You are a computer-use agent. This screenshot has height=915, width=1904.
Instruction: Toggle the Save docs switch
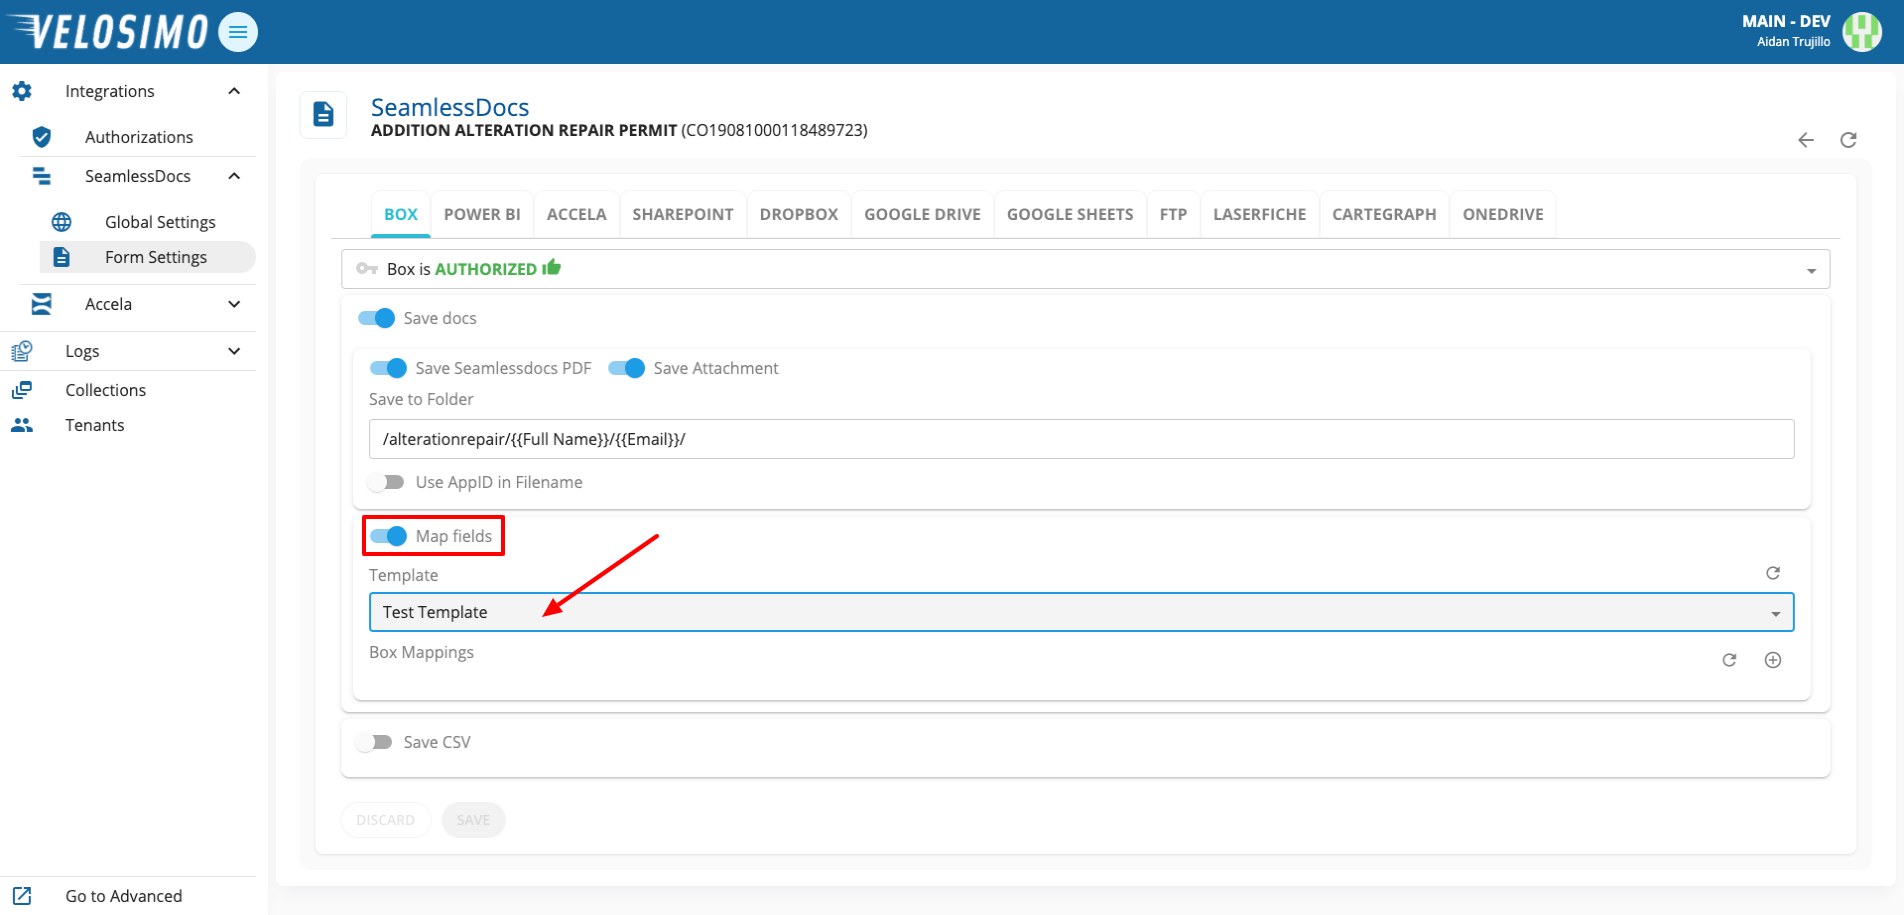pos(377,318)
